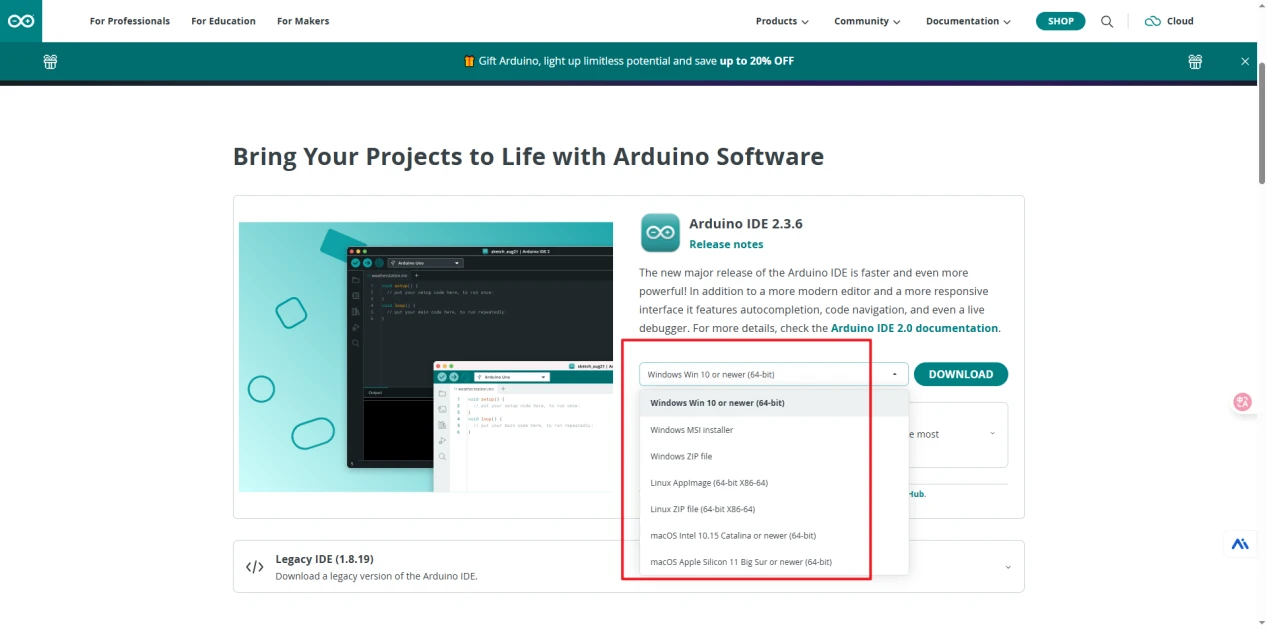This screenshot has height=629, width=1267.
Task: Click the OS selection dropdown box
Action: pos(773,374)
